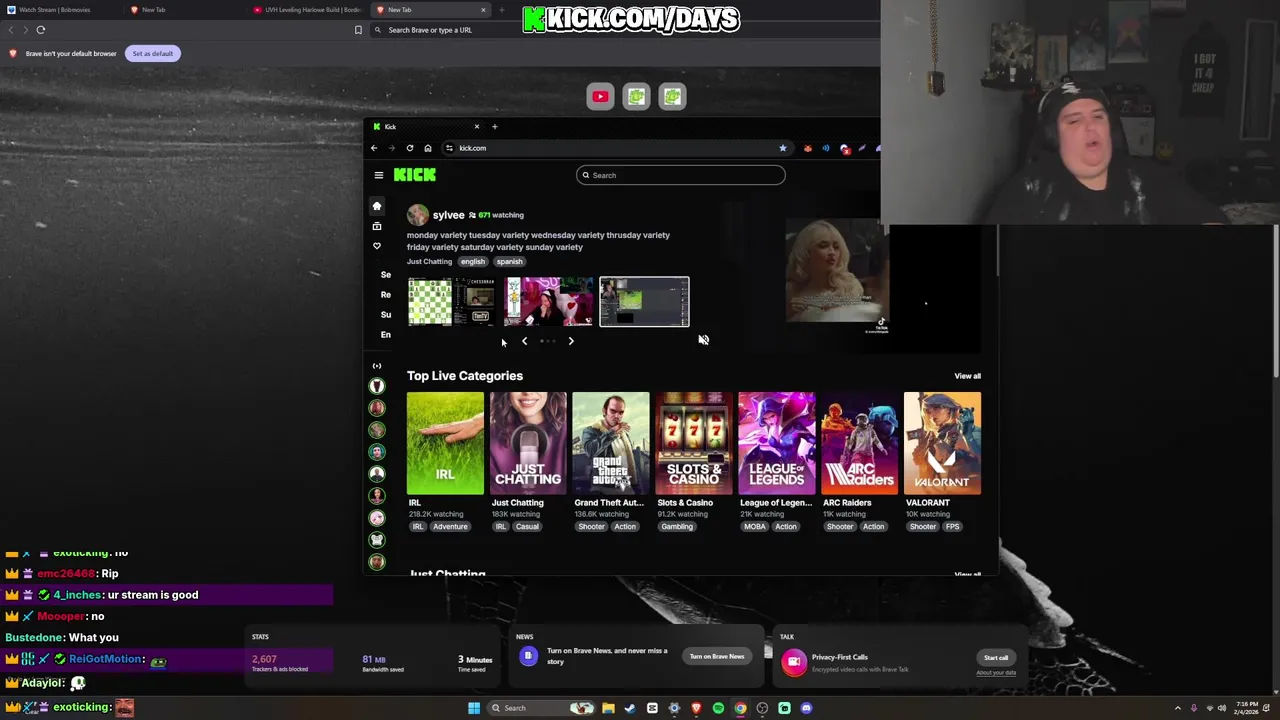Close the Kick tab

click(x=477, y=126)
